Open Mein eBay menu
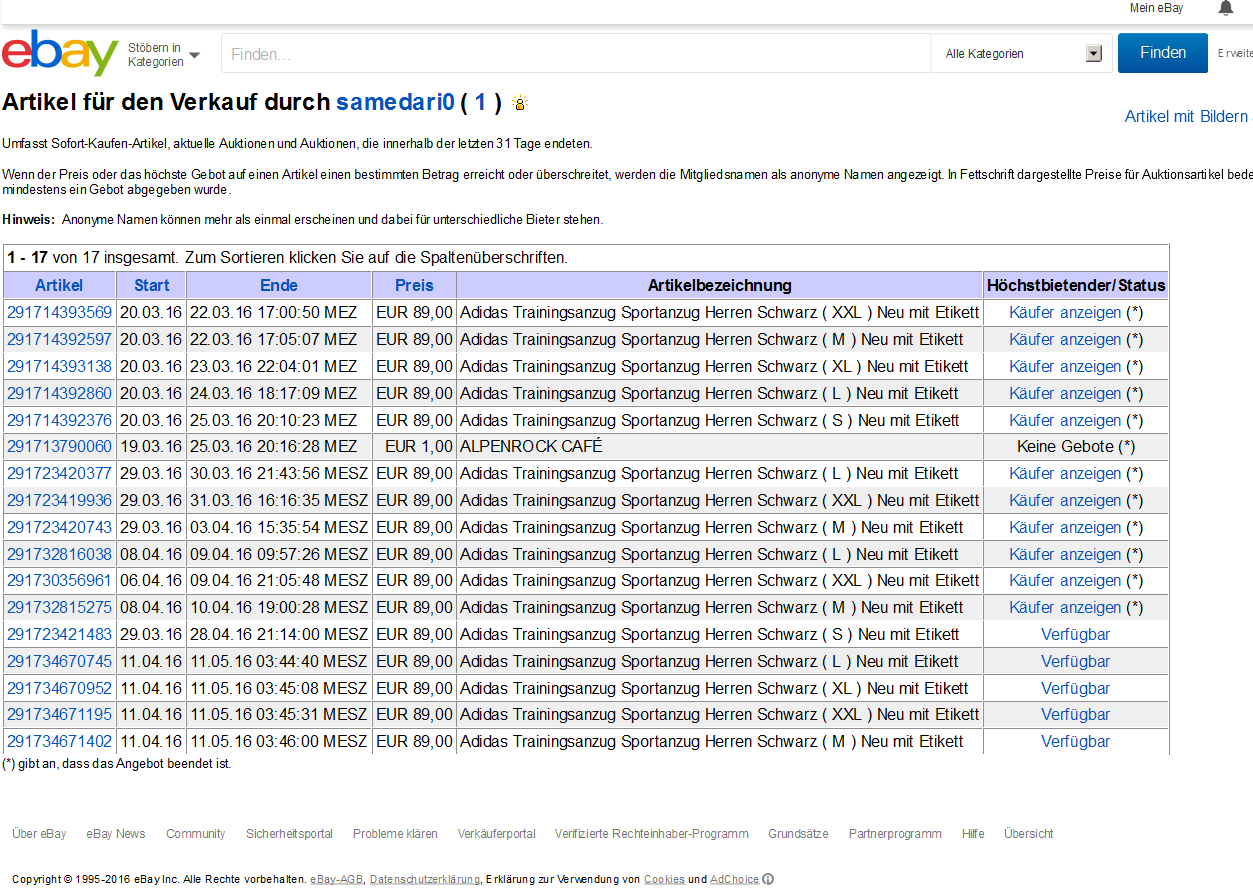1253x895 pixels. 1156,8
